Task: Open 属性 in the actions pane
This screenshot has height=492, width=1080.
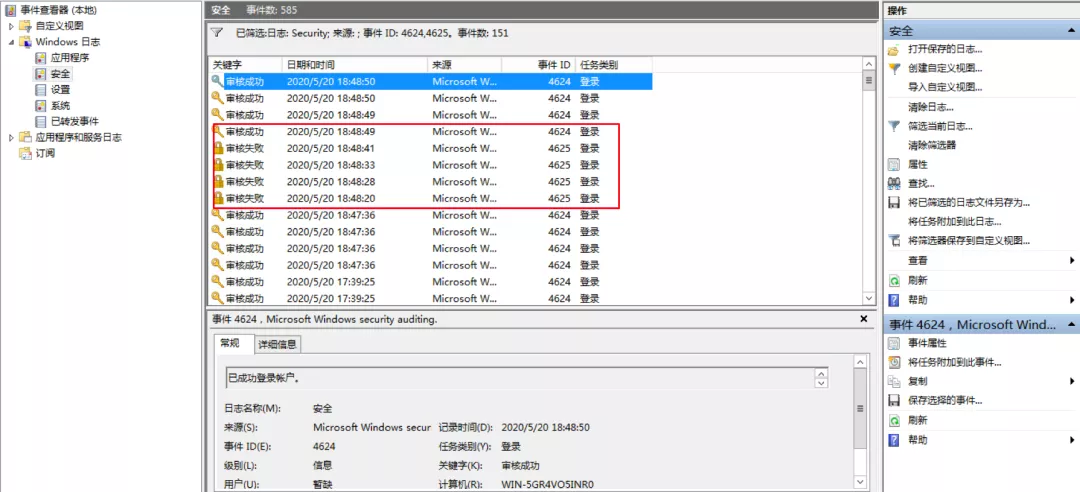Action: [x=917, y=165]
